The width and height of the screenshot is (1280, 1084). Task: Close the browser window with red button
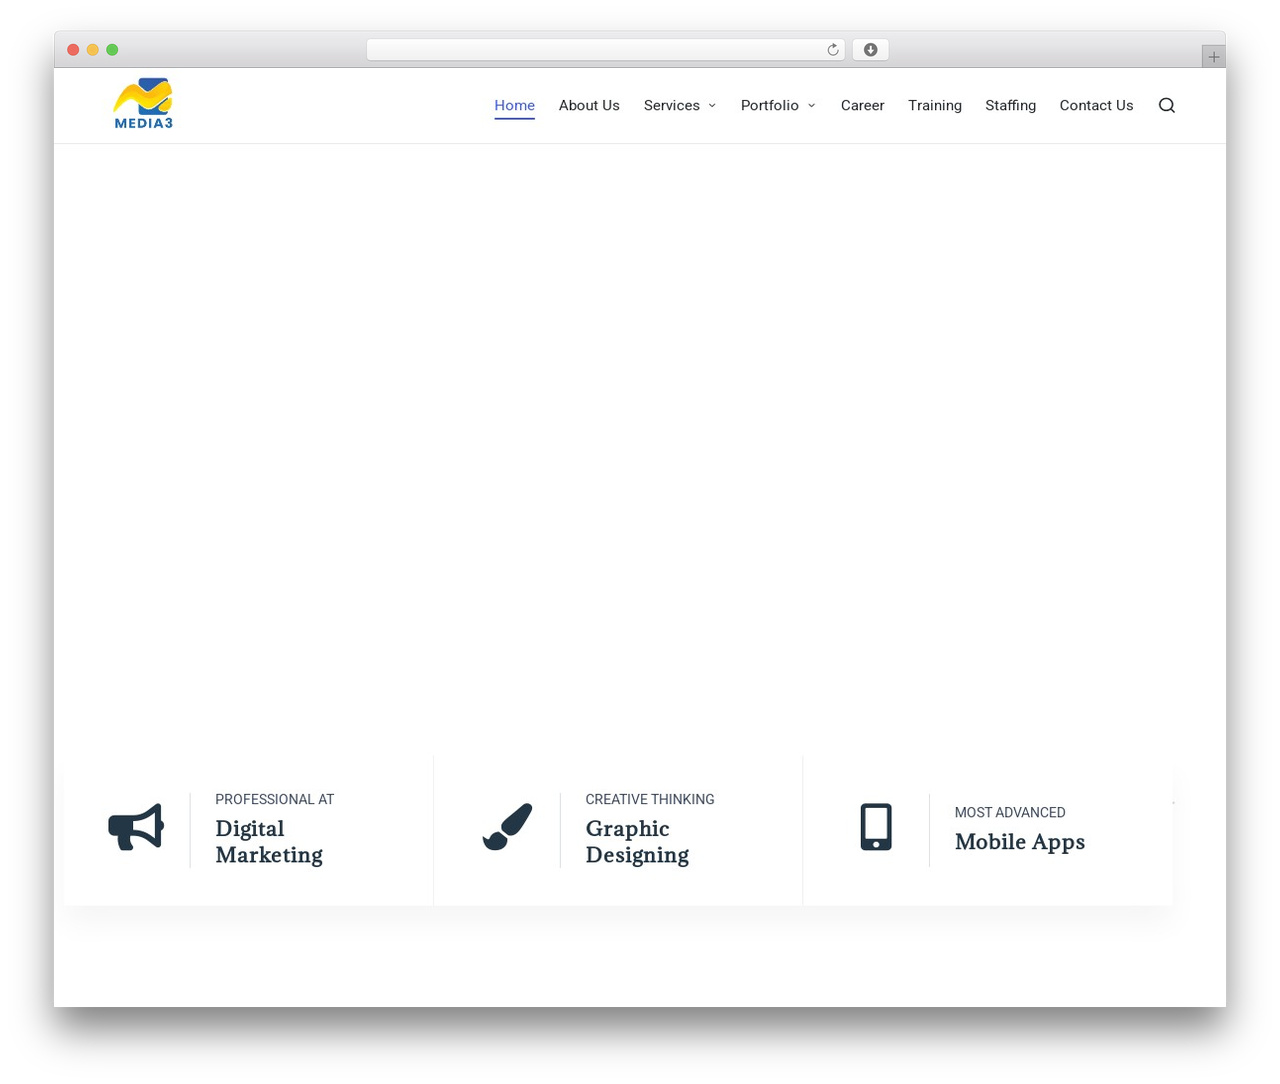tap(73, 50)
